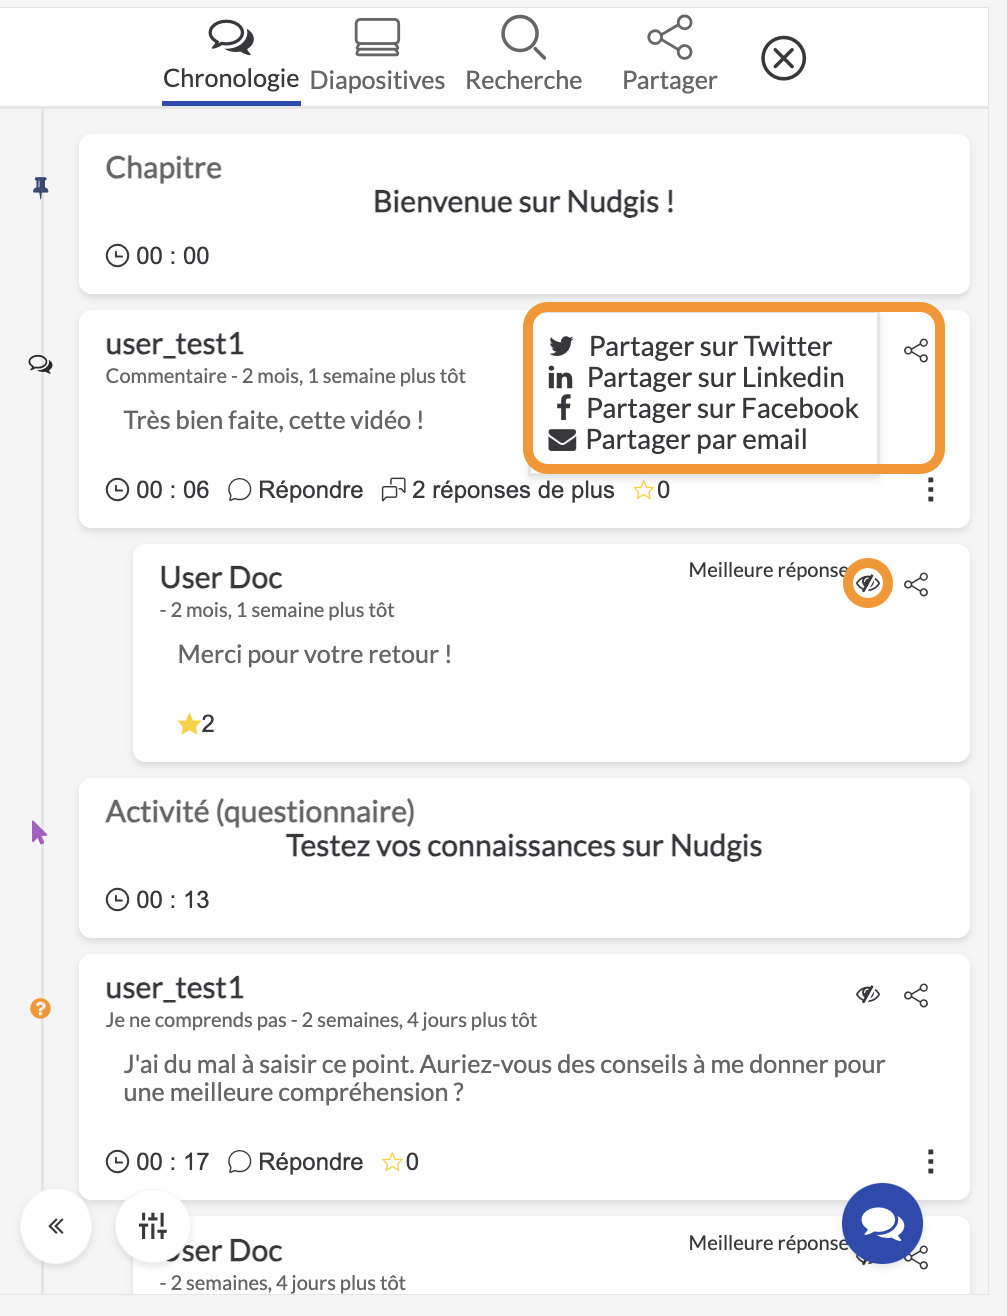Open three-dot menu on the 00:17 comment
Viewport: 1007px width, 1316px height.
(x=931, y=1162)
